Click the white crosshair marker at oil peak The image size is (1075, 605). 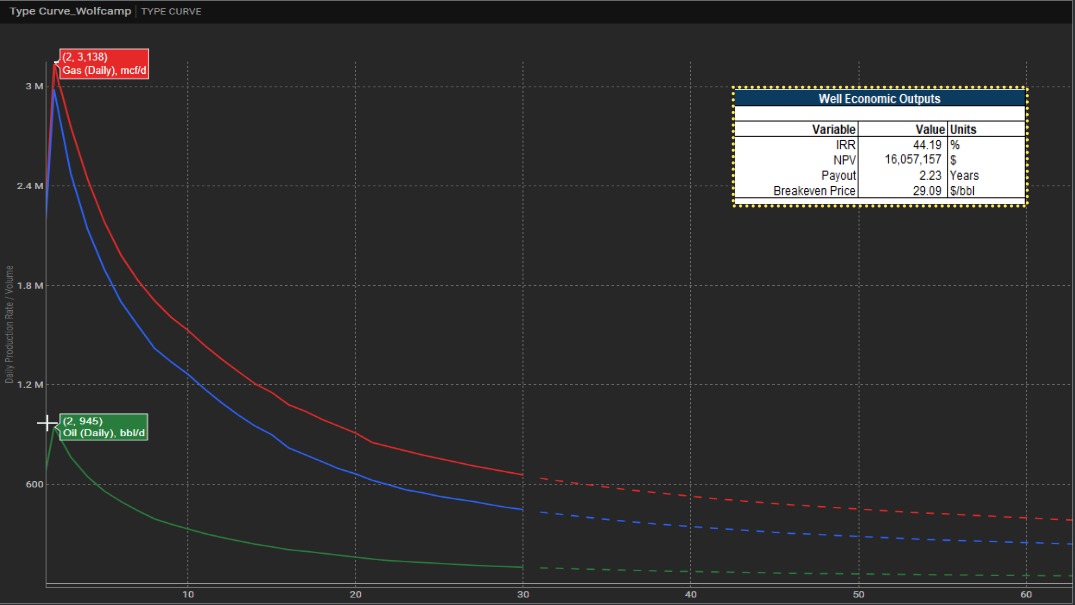47,423
